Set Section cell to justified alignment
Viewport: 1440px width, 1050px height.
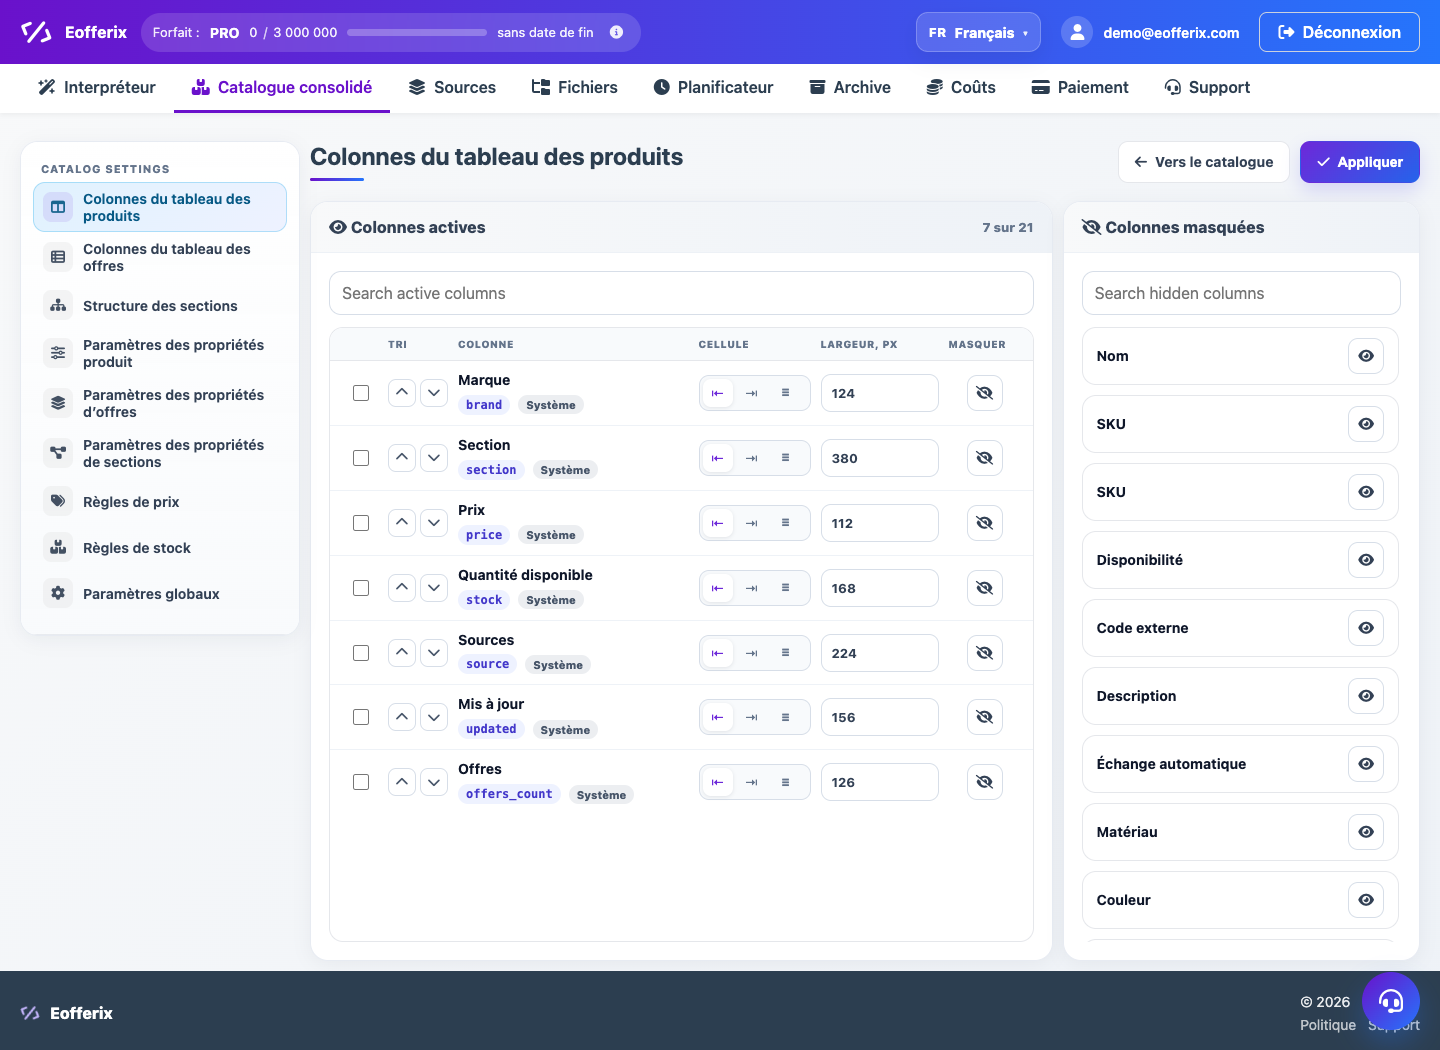pyautogui.click(x=786, y=458)
